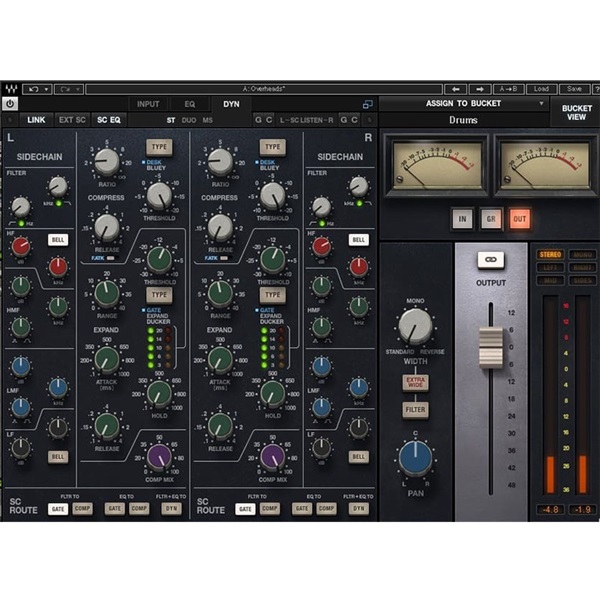600x600 pixels.
Task: Select STEREO meter monitor mode
Action: 550,254
